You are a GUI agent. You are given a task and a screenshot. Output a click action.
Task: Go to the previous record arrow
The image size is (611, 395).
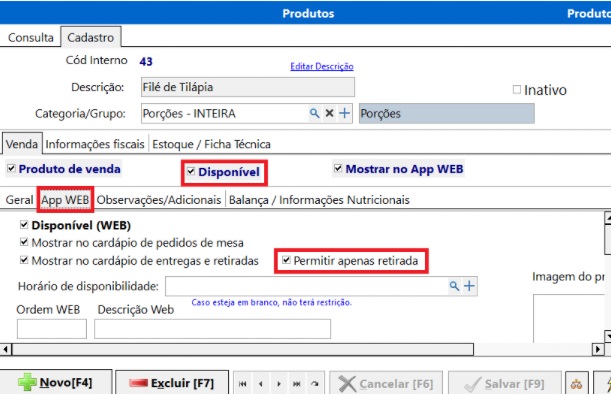[261, 384]
